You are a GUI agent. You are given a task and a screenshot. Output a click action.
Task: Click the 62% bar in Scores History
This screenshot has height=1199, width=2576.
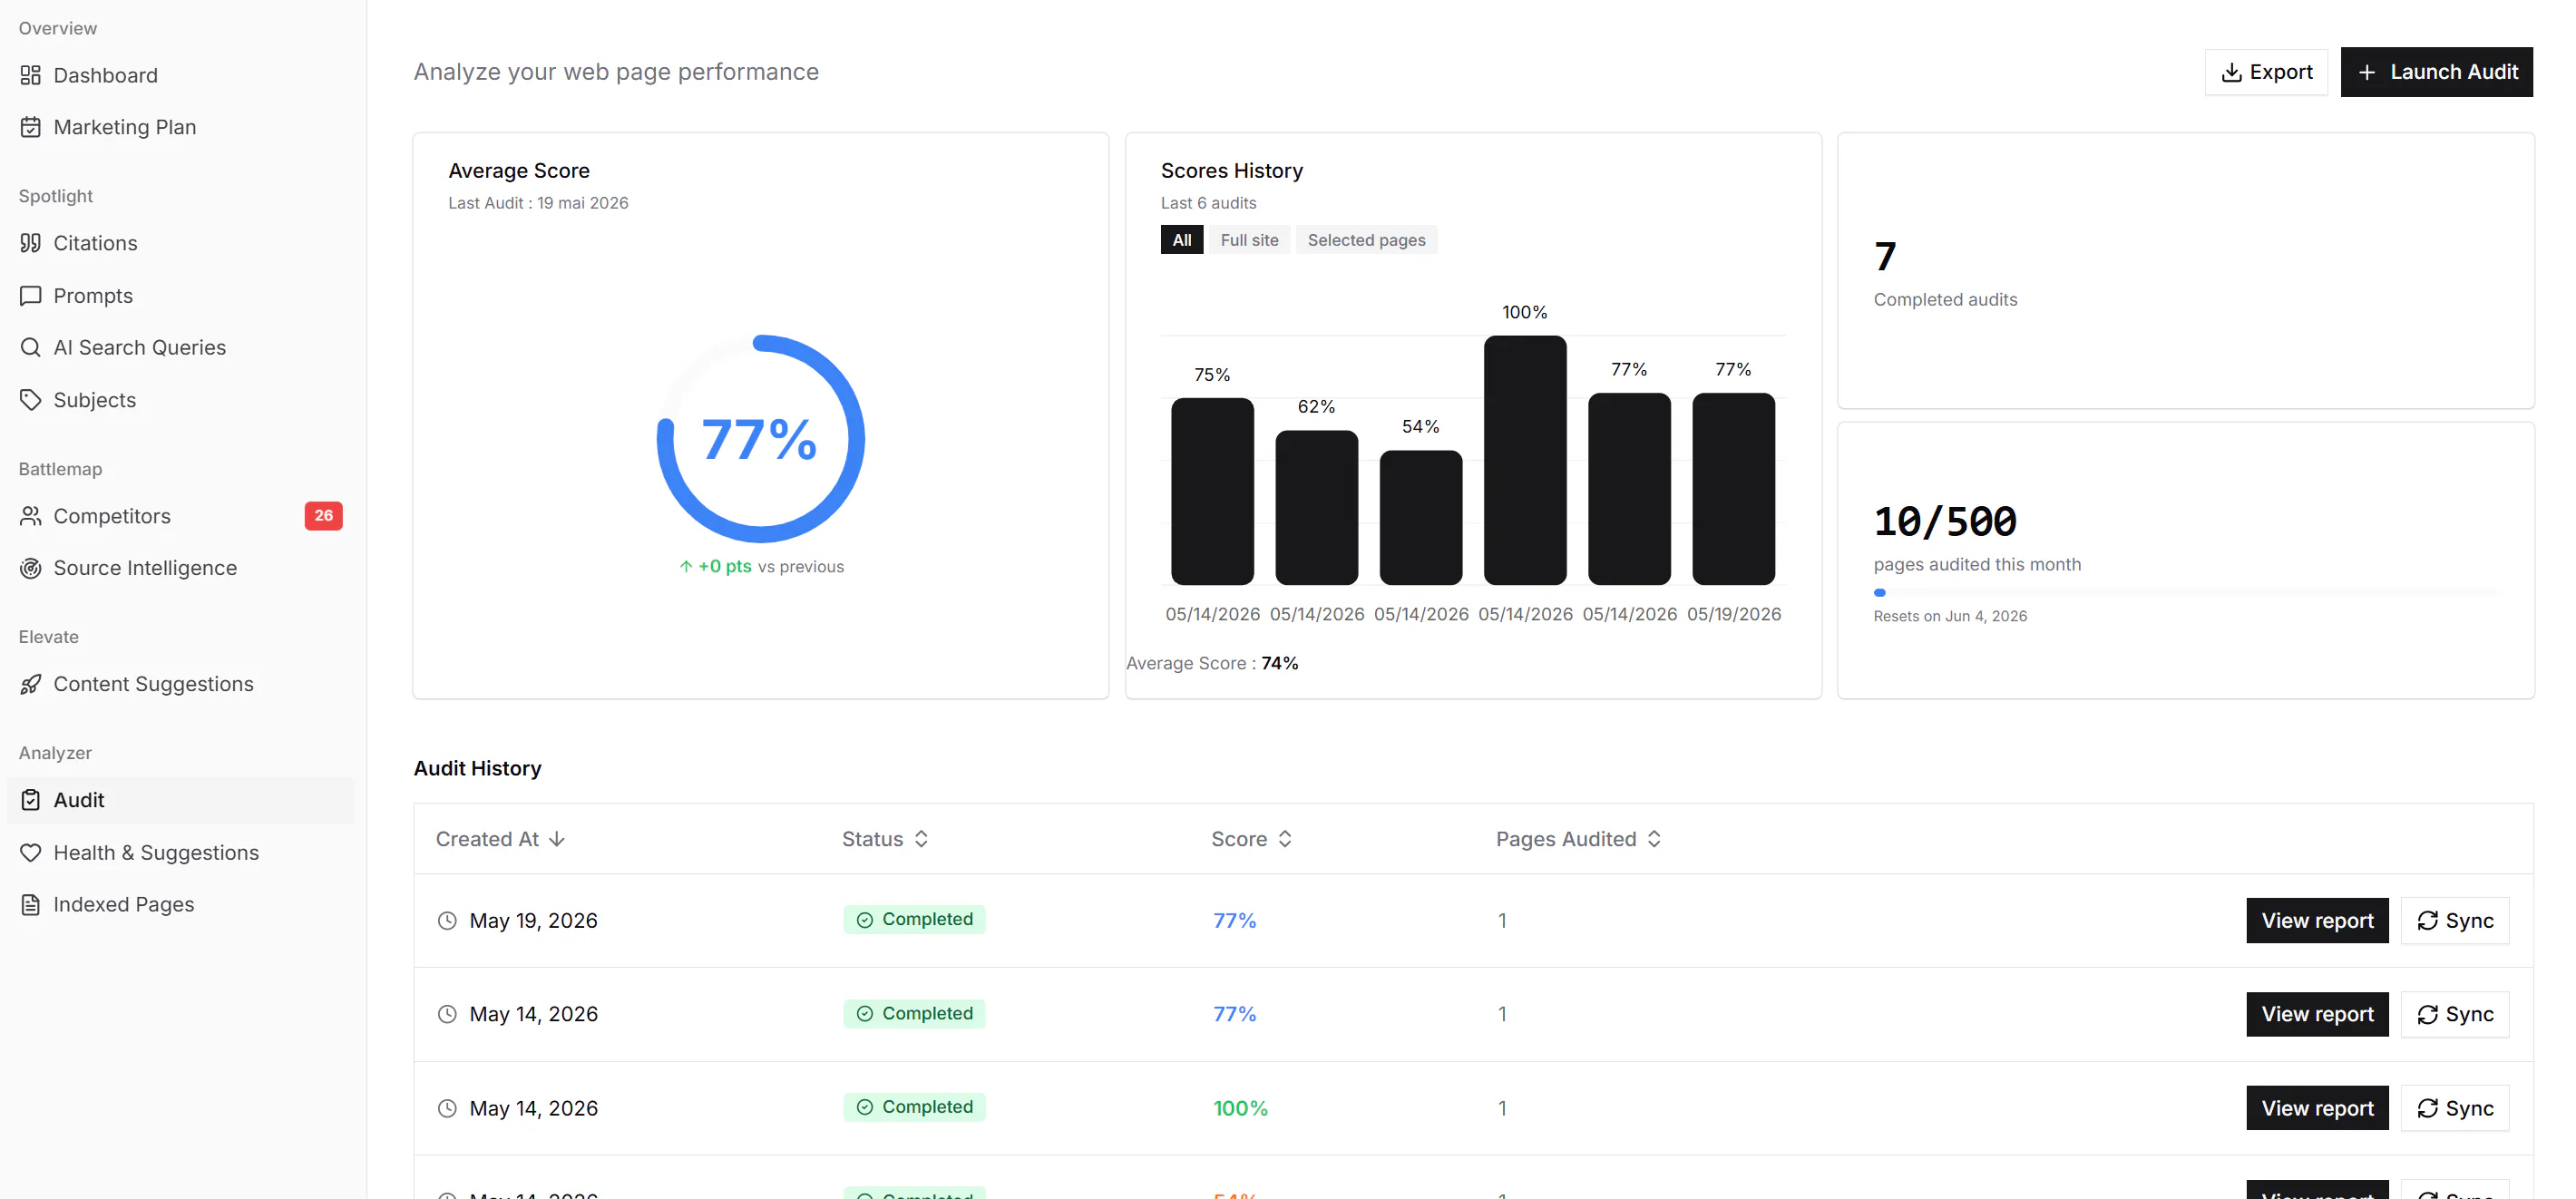tap(1317, 508)
